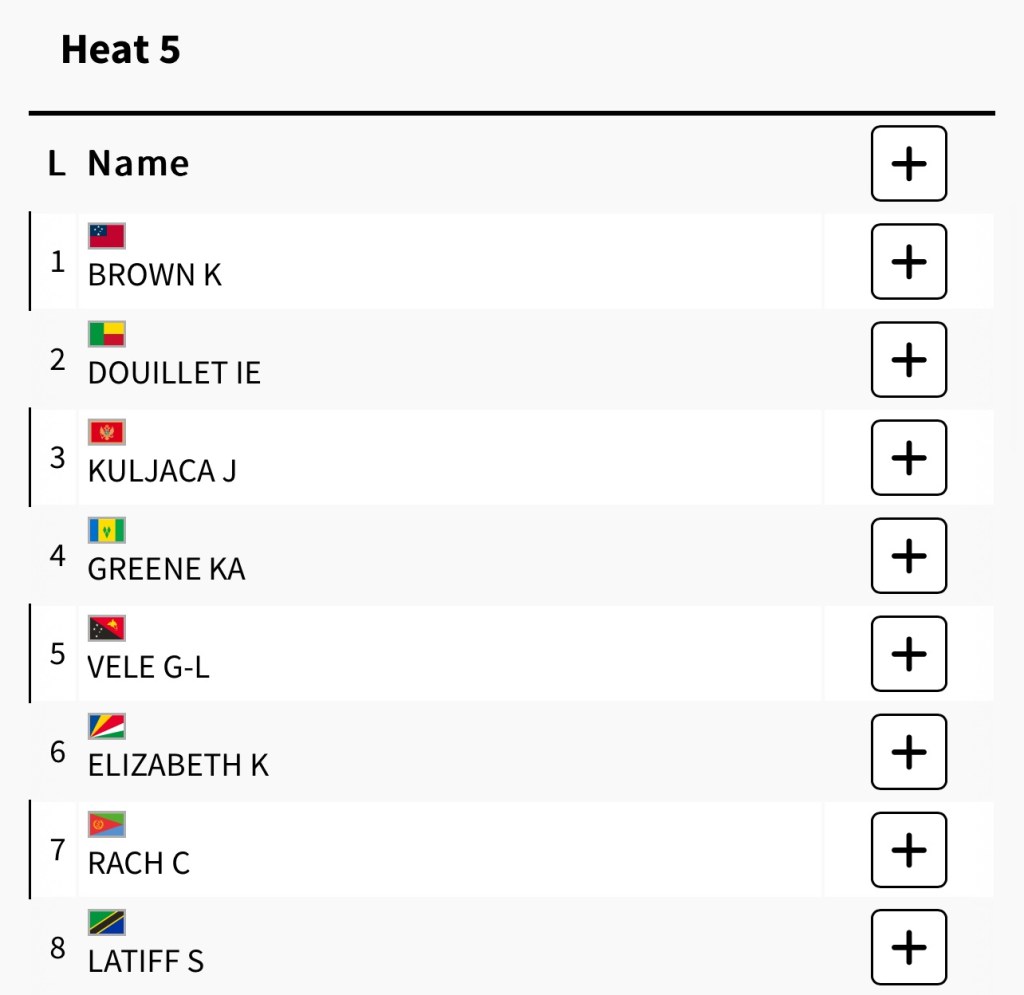Click Papua New Guinea flag above VELE G-L
The width and height of the screenshot is (1024, 995).
tap(106, 628)
